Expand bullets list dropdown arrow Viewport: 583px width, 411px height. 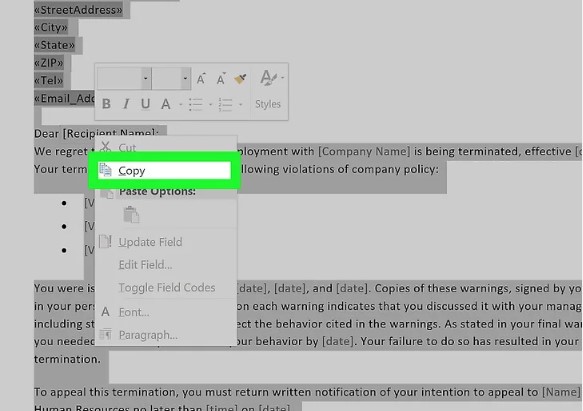[210, 105]
